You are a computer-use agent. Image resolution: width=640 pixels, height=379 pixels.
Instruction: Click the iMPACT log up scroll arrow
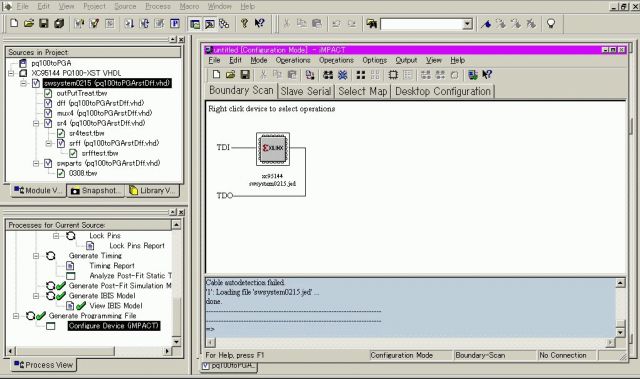click(620, 283)
